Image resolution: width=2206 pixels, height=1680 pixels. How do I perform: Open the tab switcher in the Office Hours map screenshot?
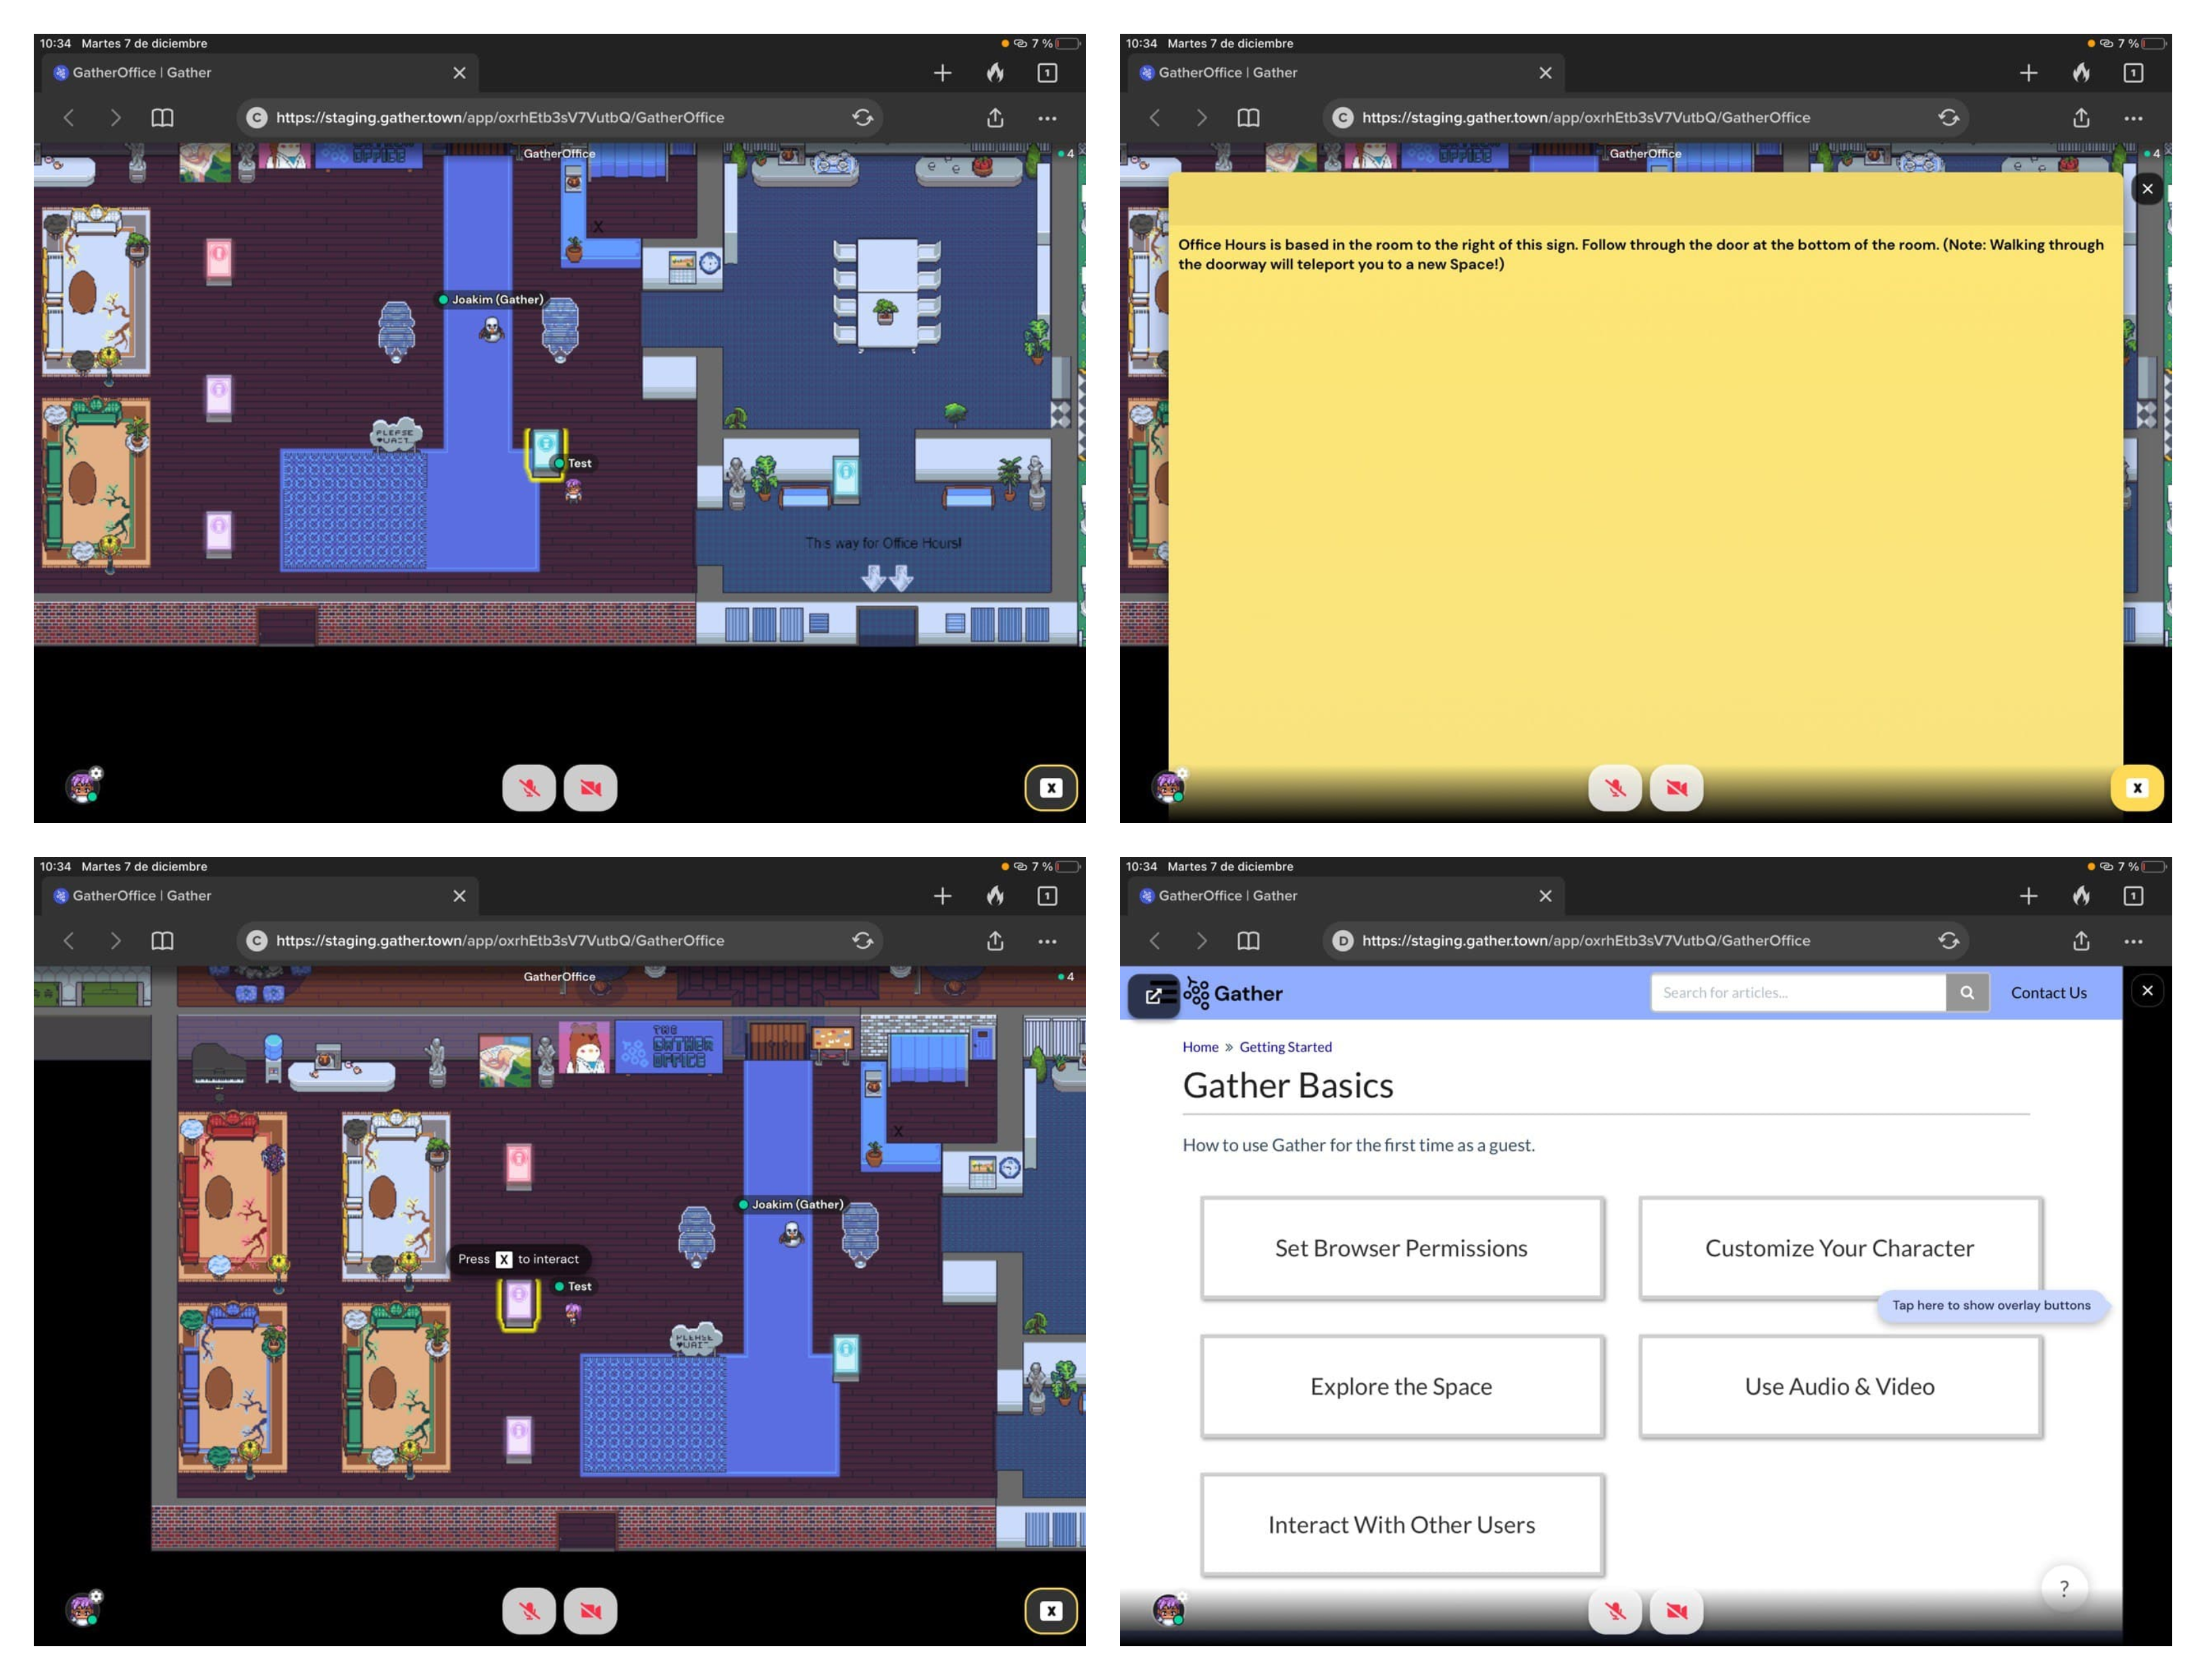1046,72
